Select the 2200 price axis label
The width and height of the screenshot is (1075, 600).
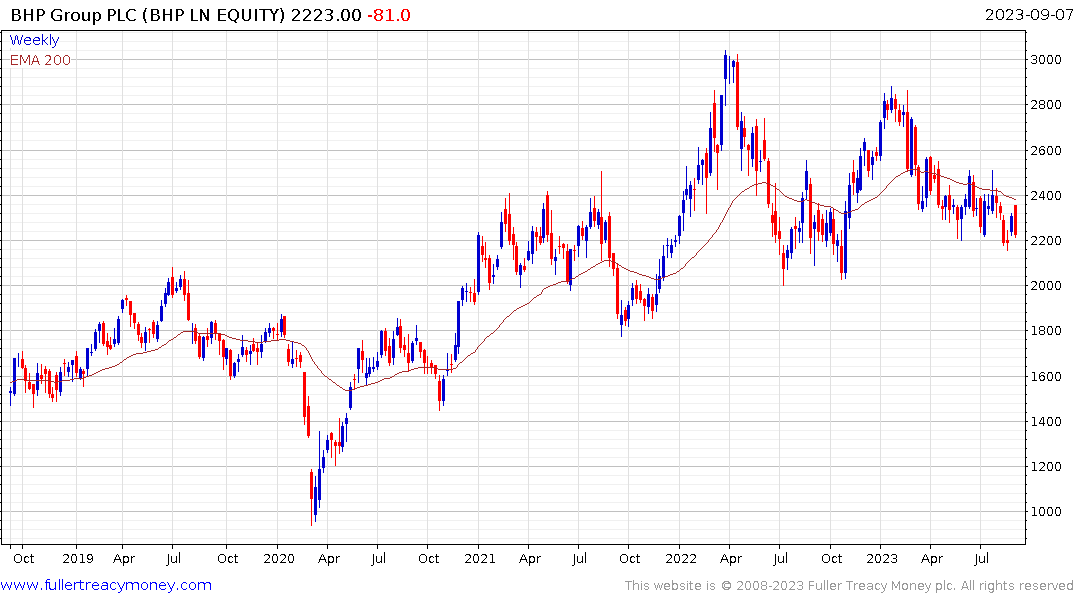(x=1046, y=241)
